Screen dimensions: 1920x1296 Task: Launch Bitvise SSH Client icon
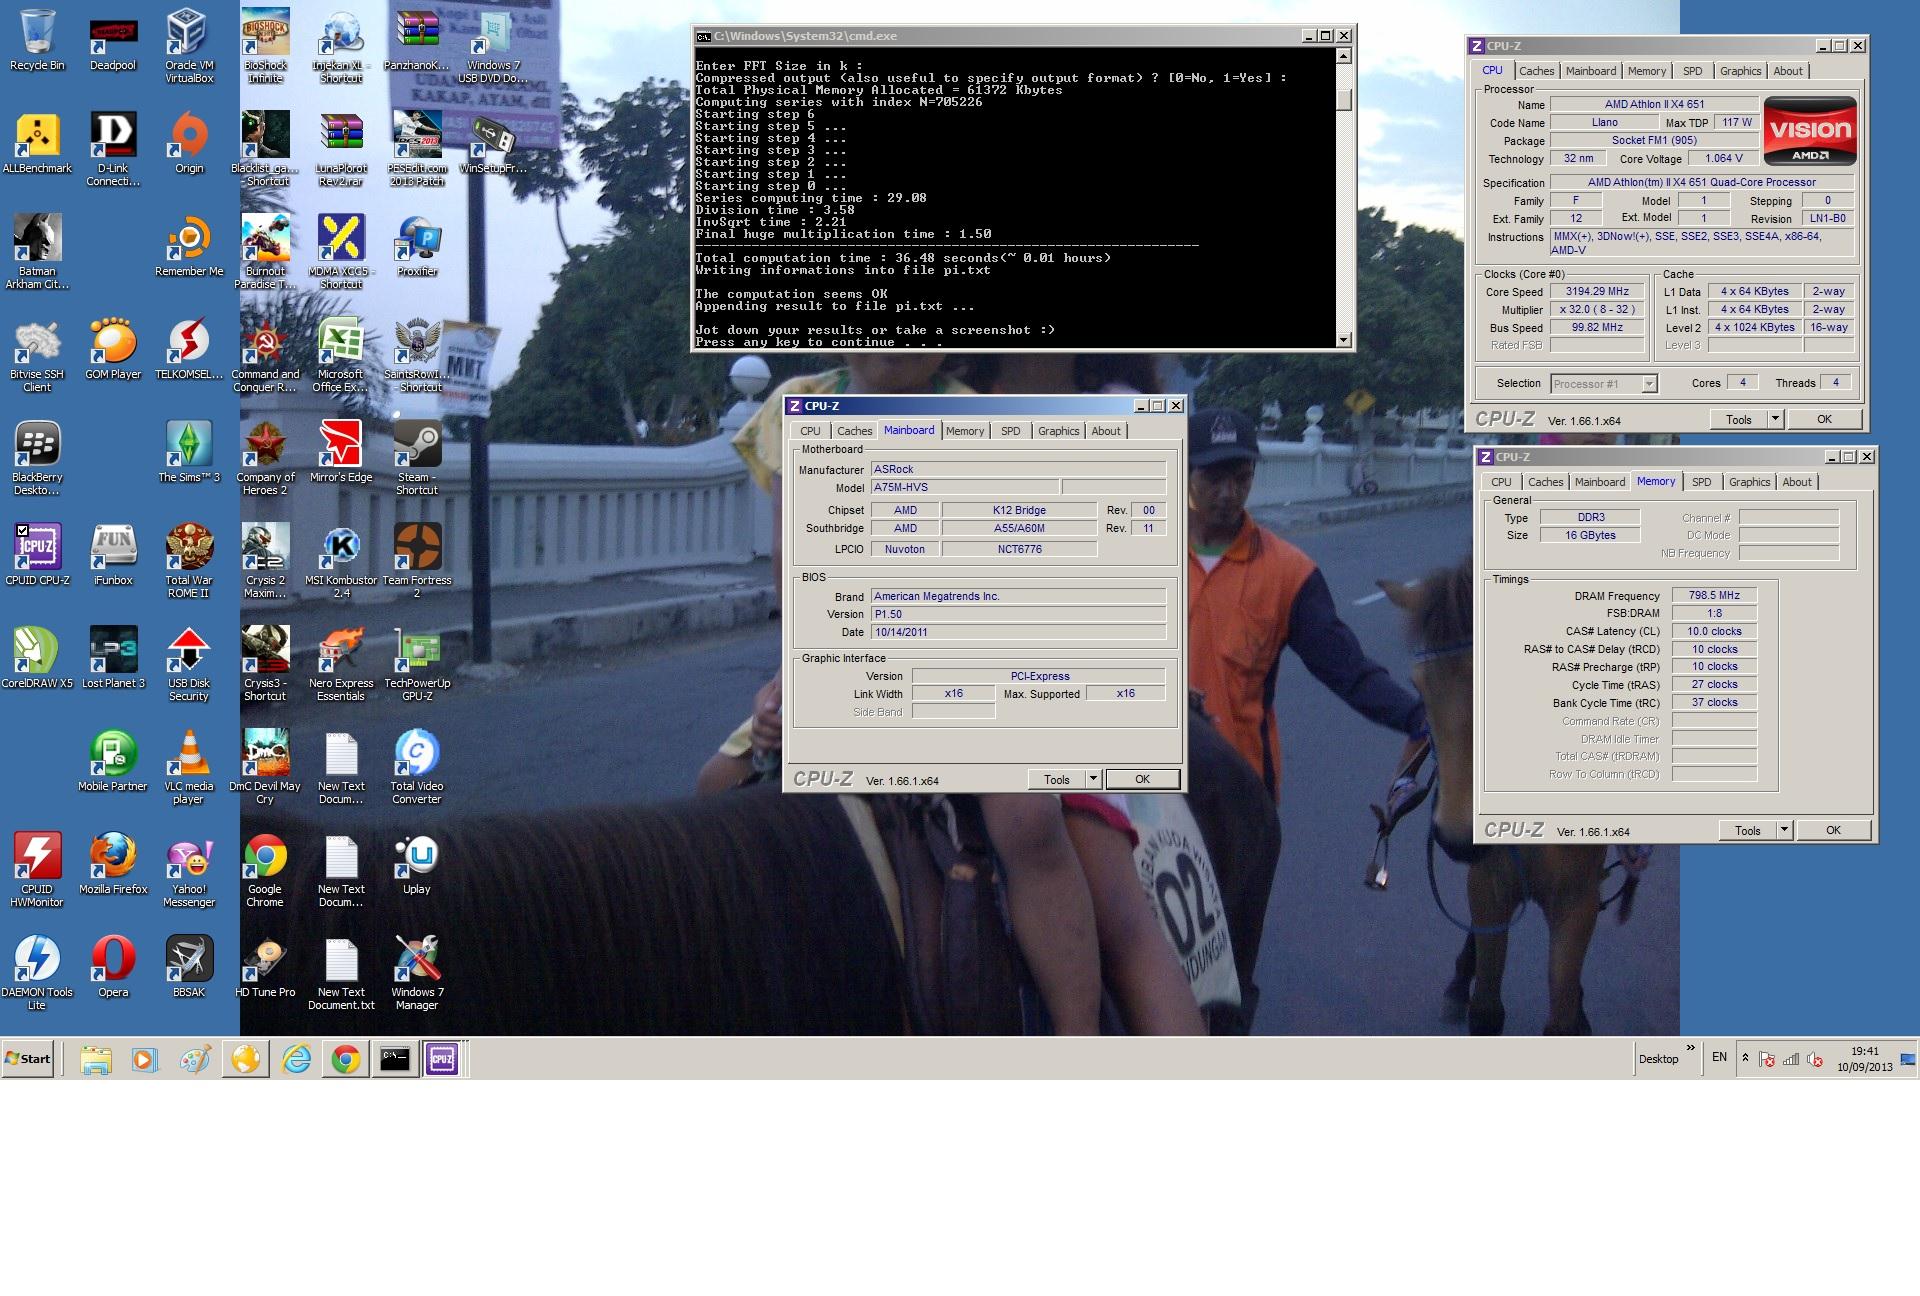[x=37, y=355]
